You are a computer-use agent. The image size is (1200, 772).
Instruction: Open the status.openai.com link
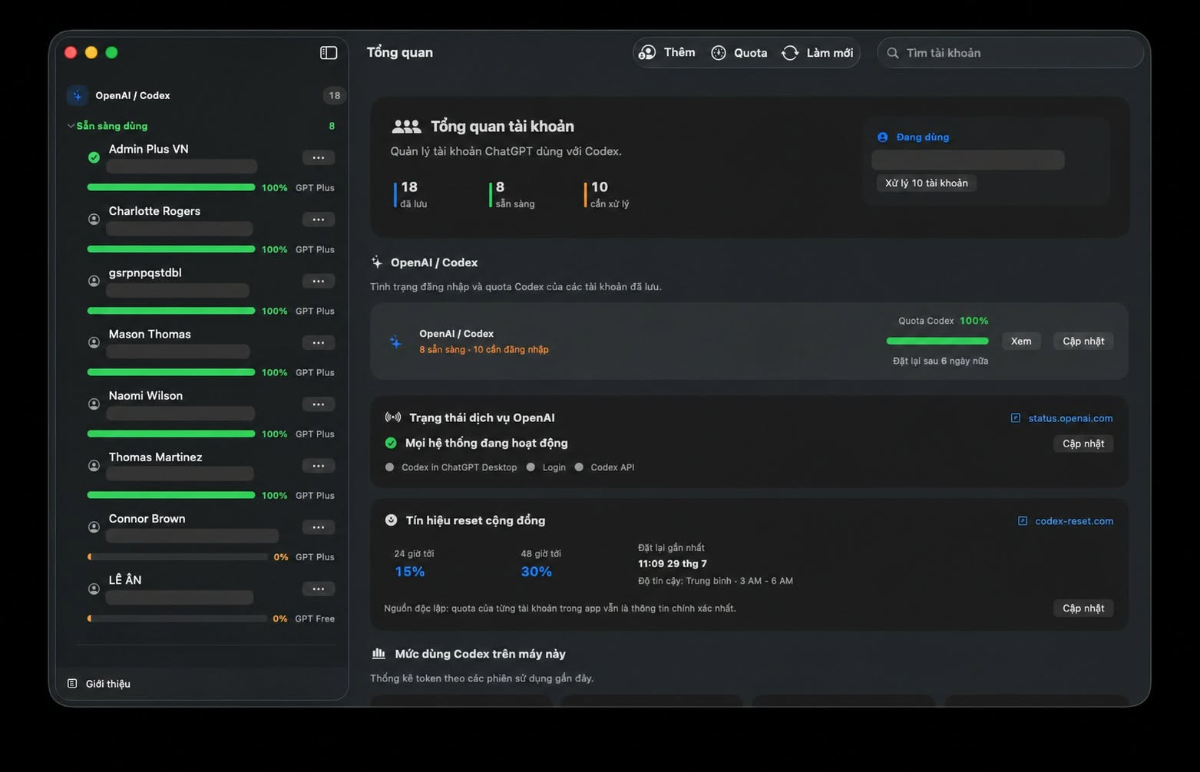point(1070,418)
